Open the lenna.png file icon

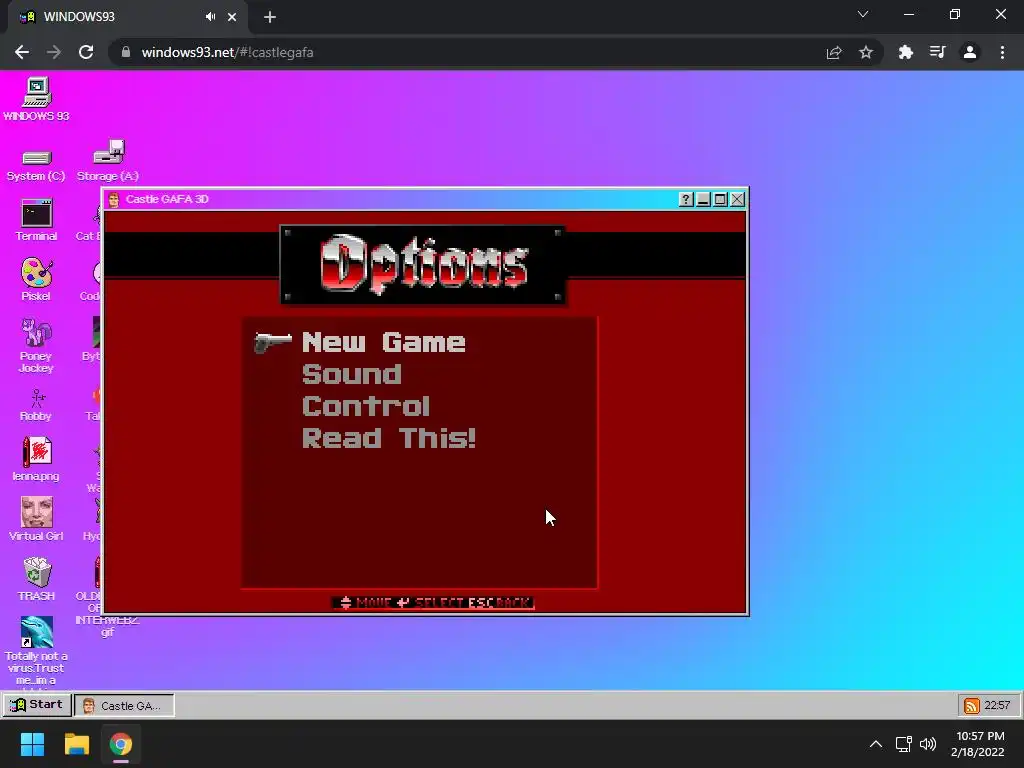pyautogui.click(x=37, y=459)
